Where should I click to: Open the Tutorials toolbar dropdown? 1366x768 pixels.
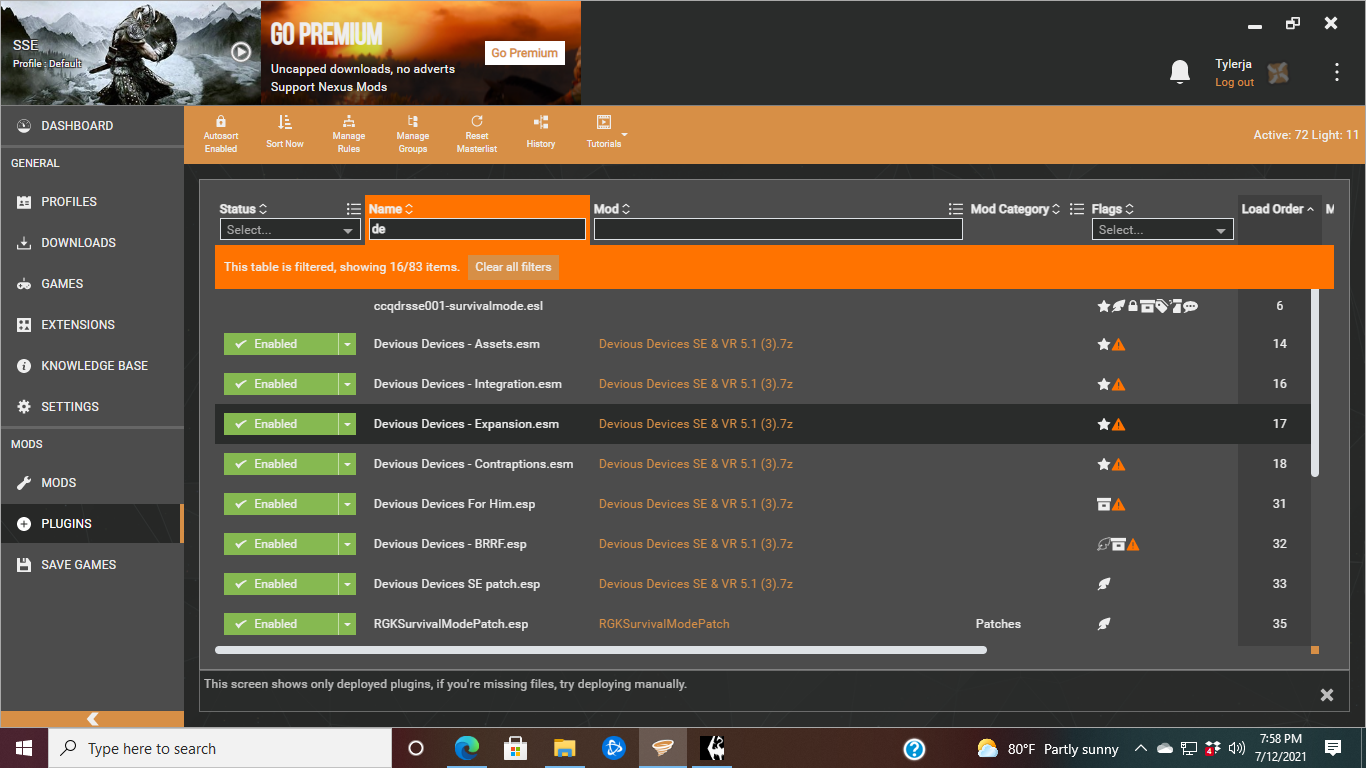point(604,132)
